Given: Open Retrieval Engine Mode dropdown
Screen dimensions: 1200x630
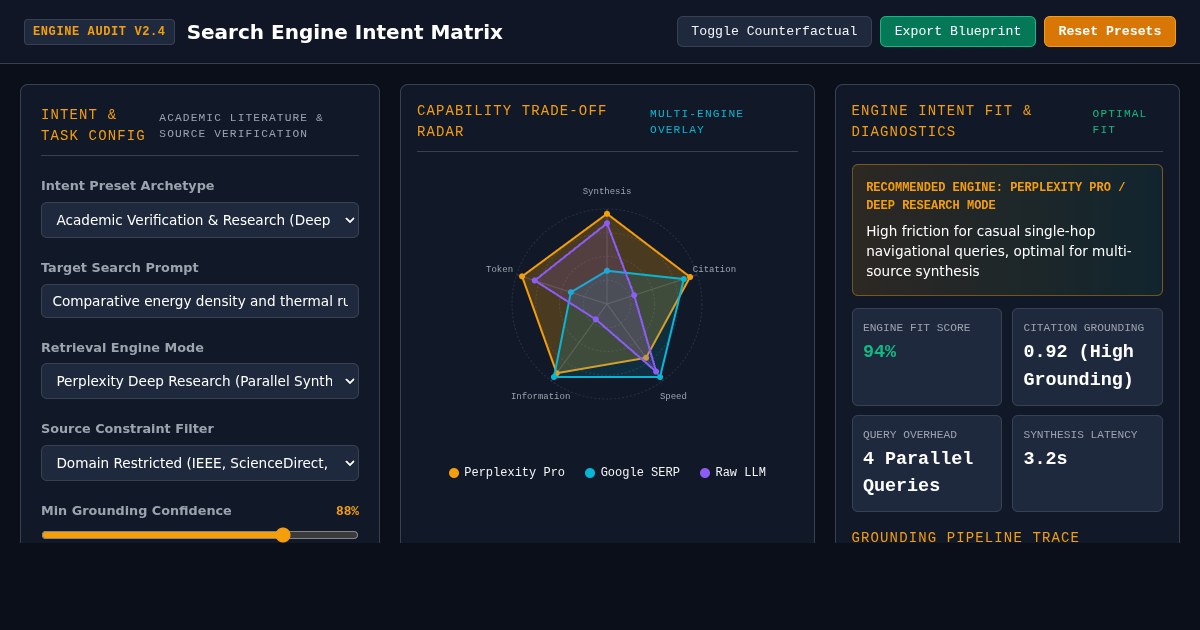Looking at the screenshot, I should 200,381.
